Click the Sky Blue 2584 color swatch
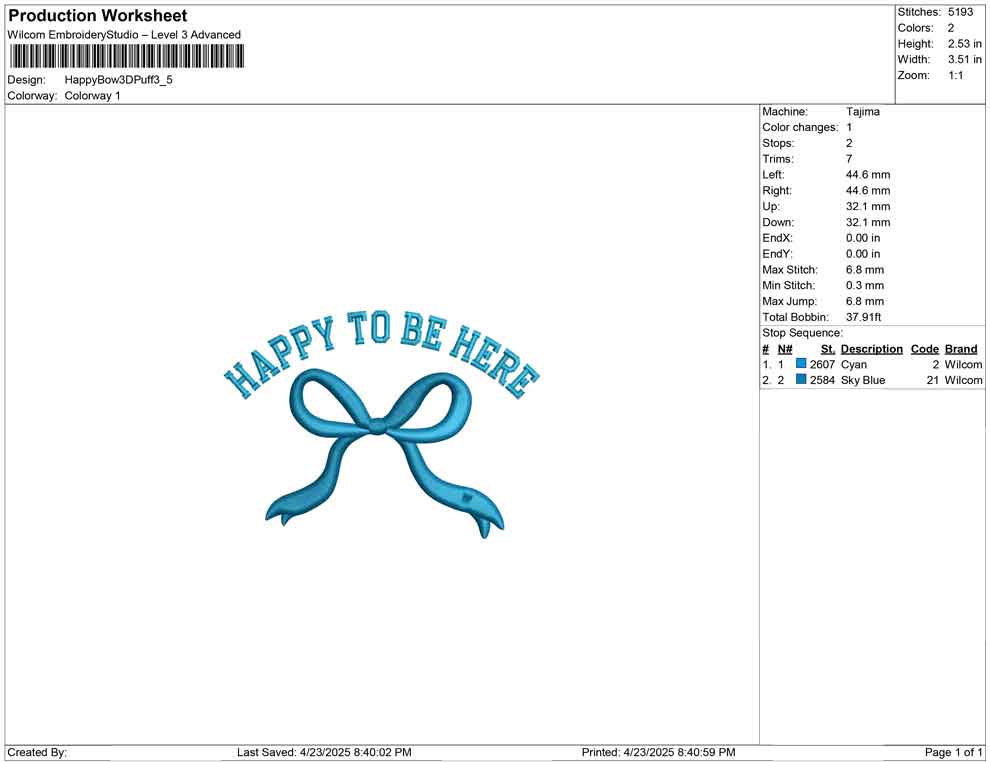The image size is (990, 762). (801, 379)
